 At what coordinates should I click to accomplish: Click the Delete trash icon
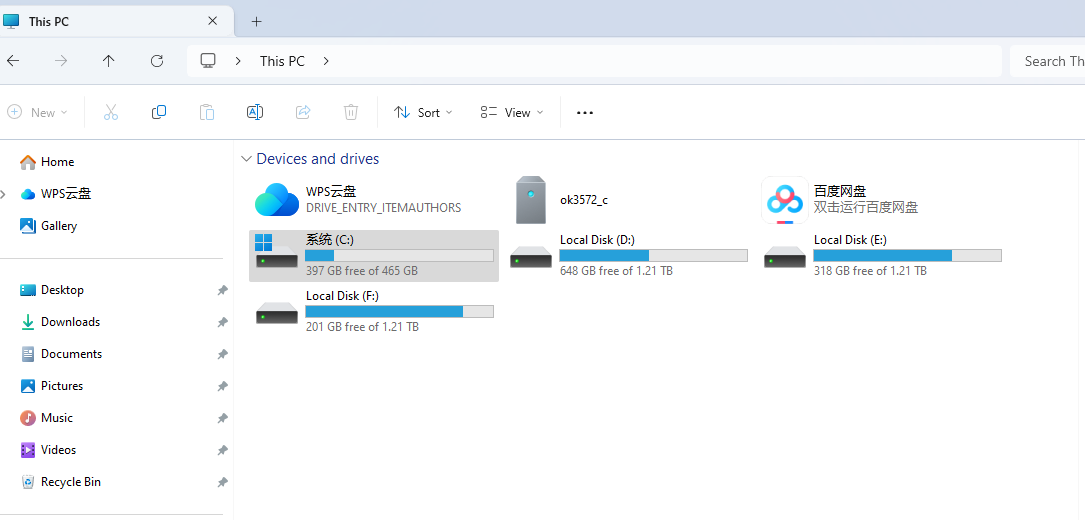point(351,112)
